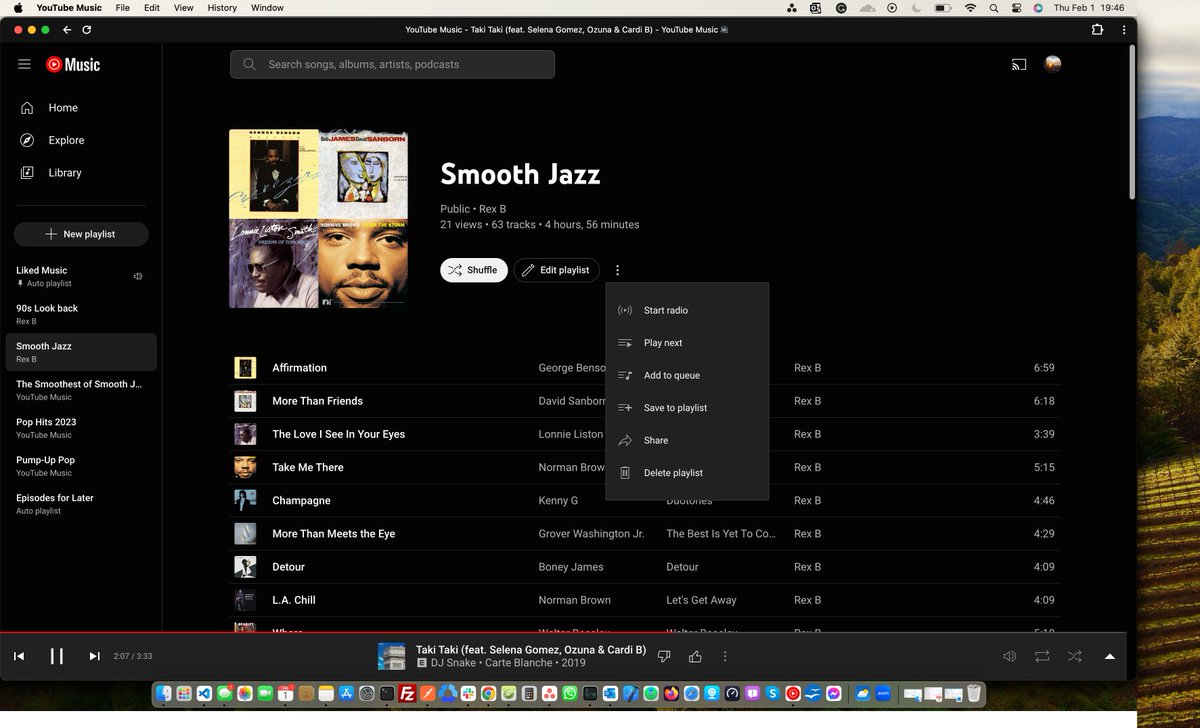Image resolution: width=1200 pixels, height=728 pixels.
Task: Click The Love I See In Your Eyes
Action: click(338, 434)
